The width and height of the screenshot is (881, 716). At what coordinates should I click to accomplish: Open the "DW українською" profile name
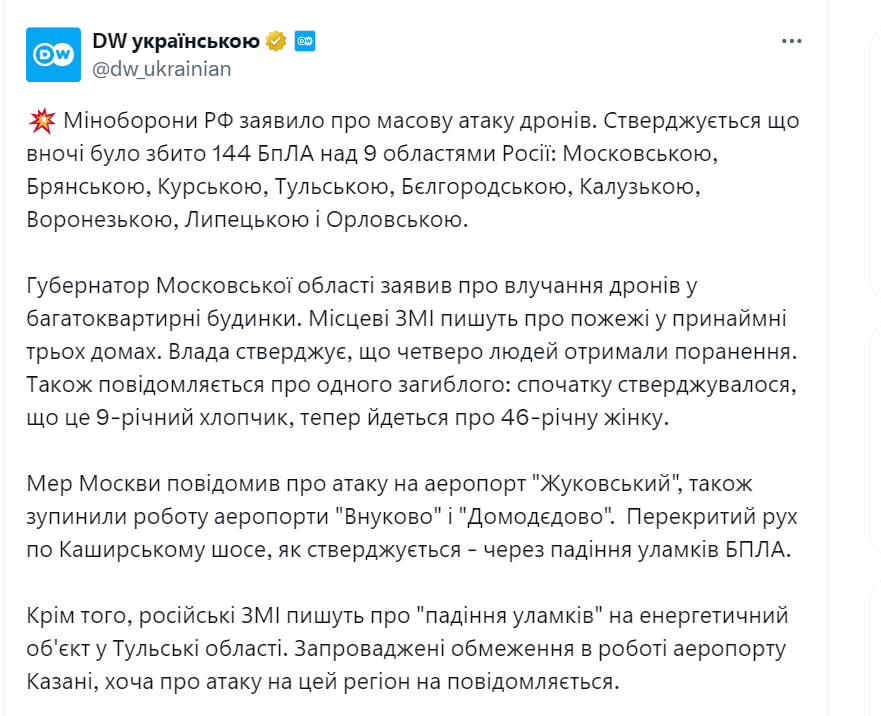tap(175, 41)
